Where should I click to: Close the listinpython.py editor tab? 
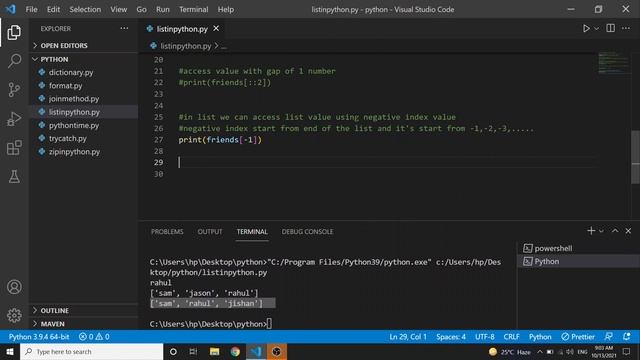(x=216, y=29)
